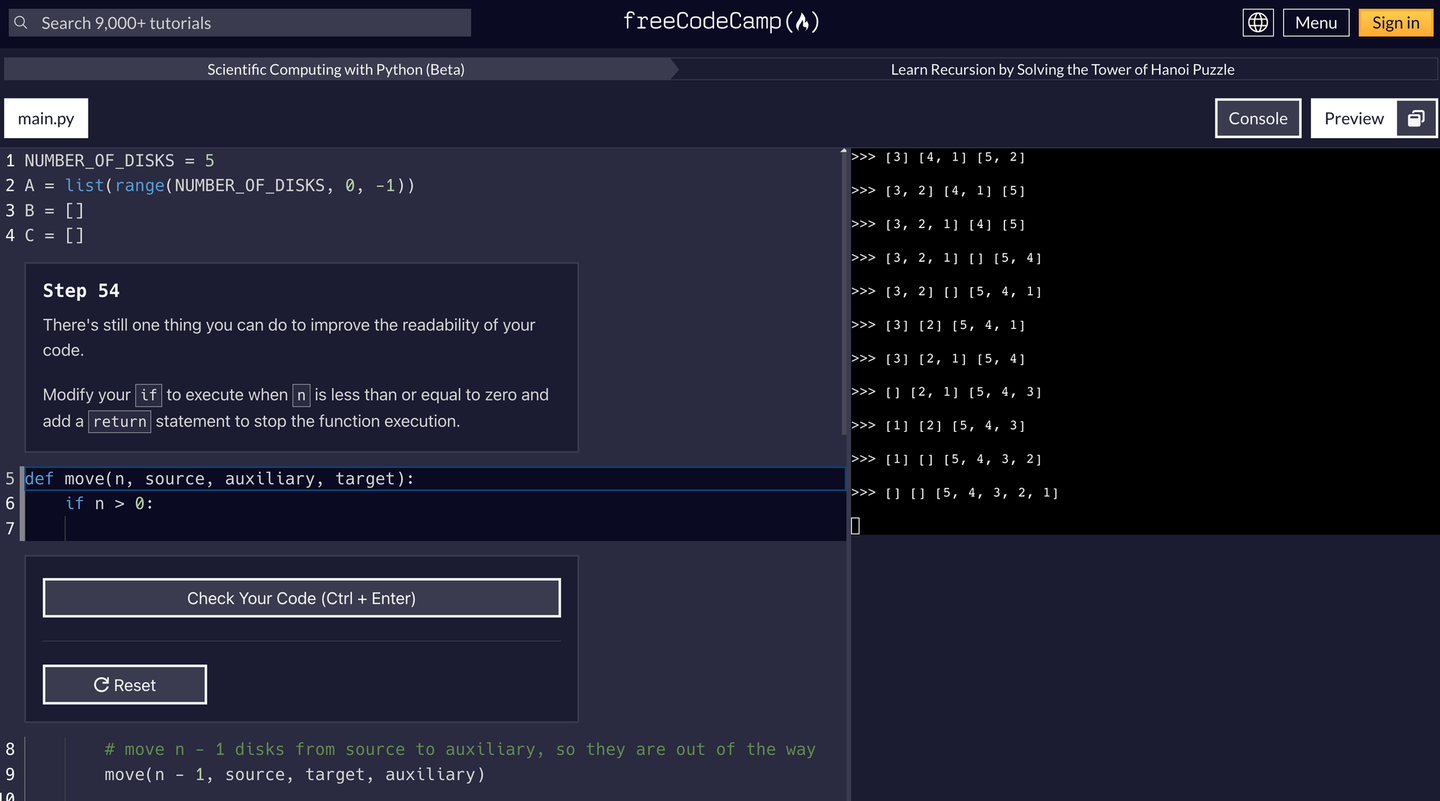Viewport: 1440px width, 801px height.
Task: Click the inline return code element
Action: point(119,421)
